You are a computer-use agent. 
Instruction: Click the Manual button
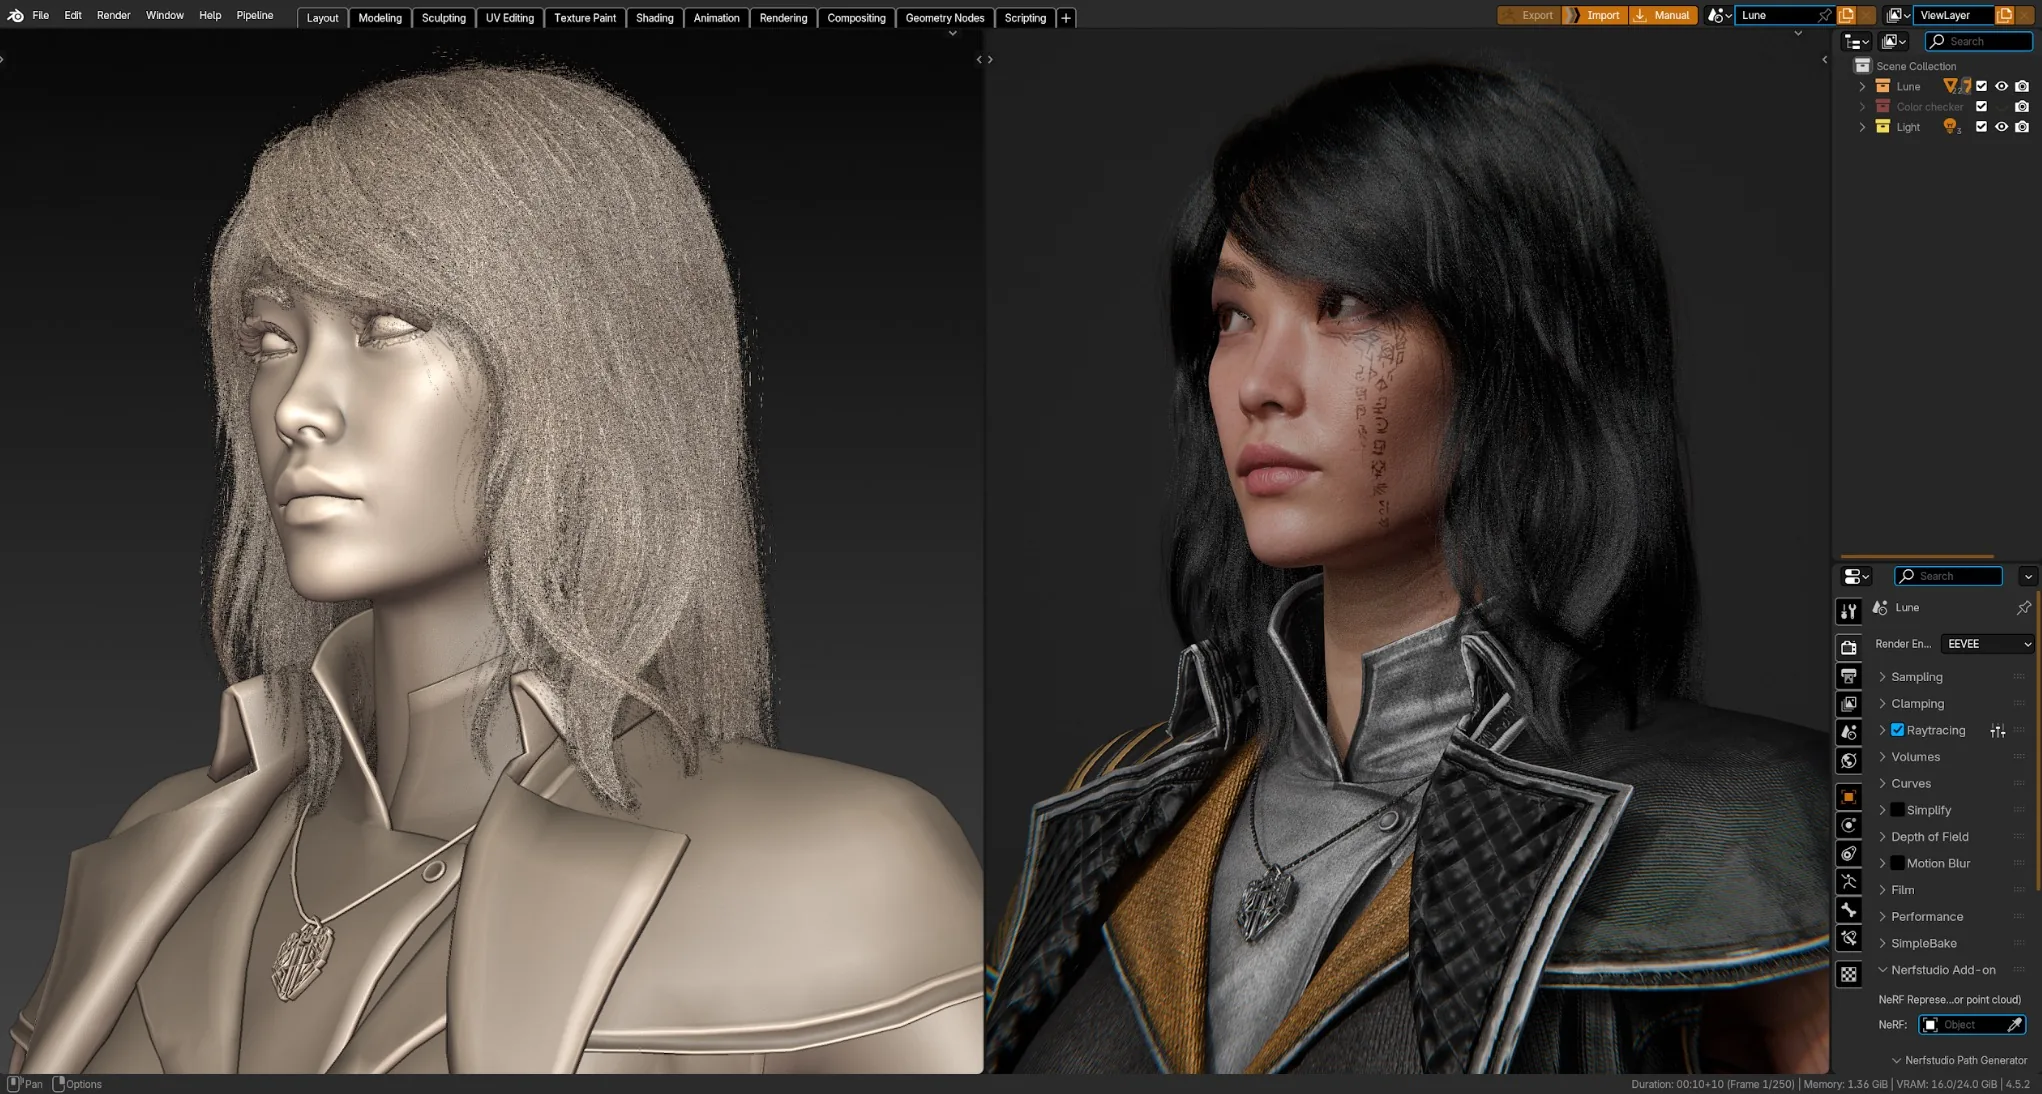coord(1663,15)
